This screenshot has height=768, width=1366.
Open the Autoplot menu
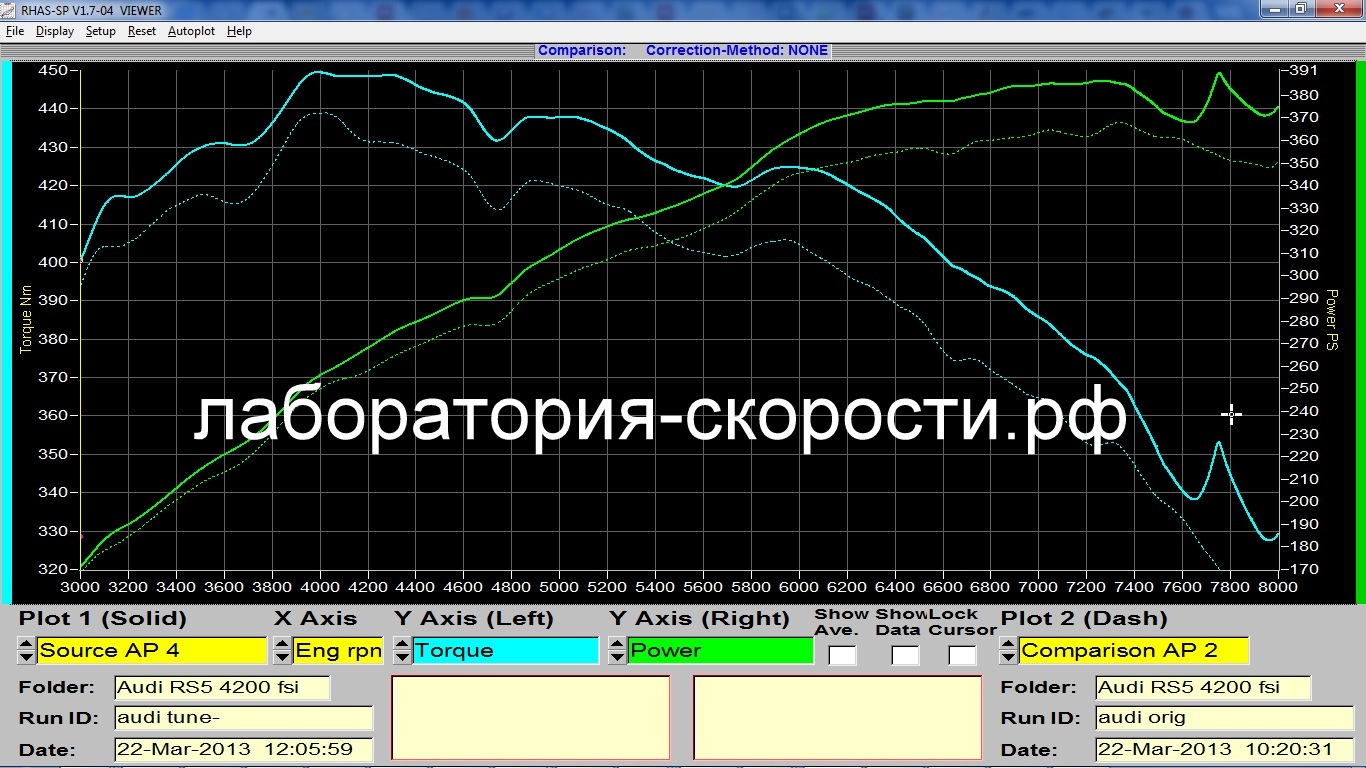pyautogui.click(x=191, y=31)
